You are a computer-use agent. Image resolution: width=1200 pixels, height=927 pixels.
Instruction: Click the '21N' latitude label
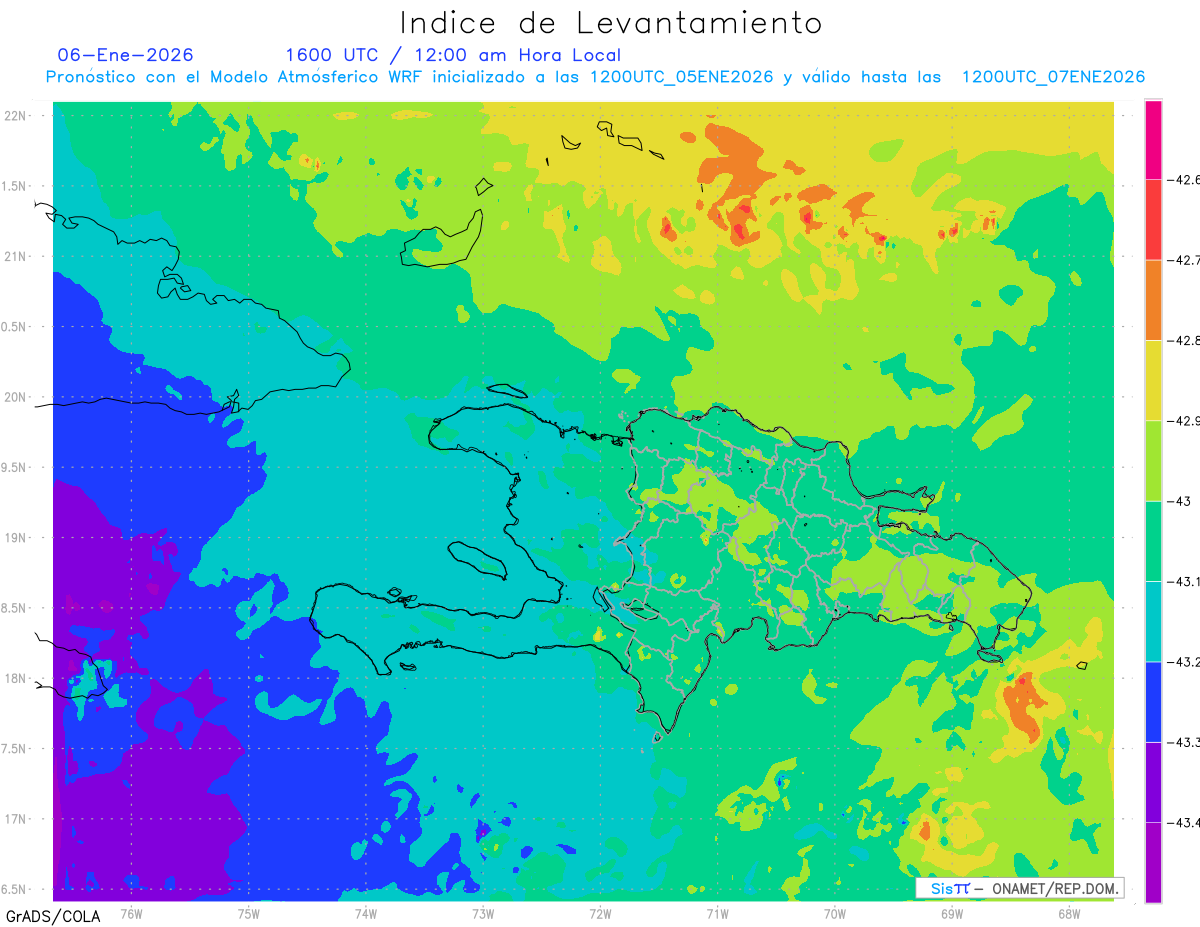coord(15,256)
